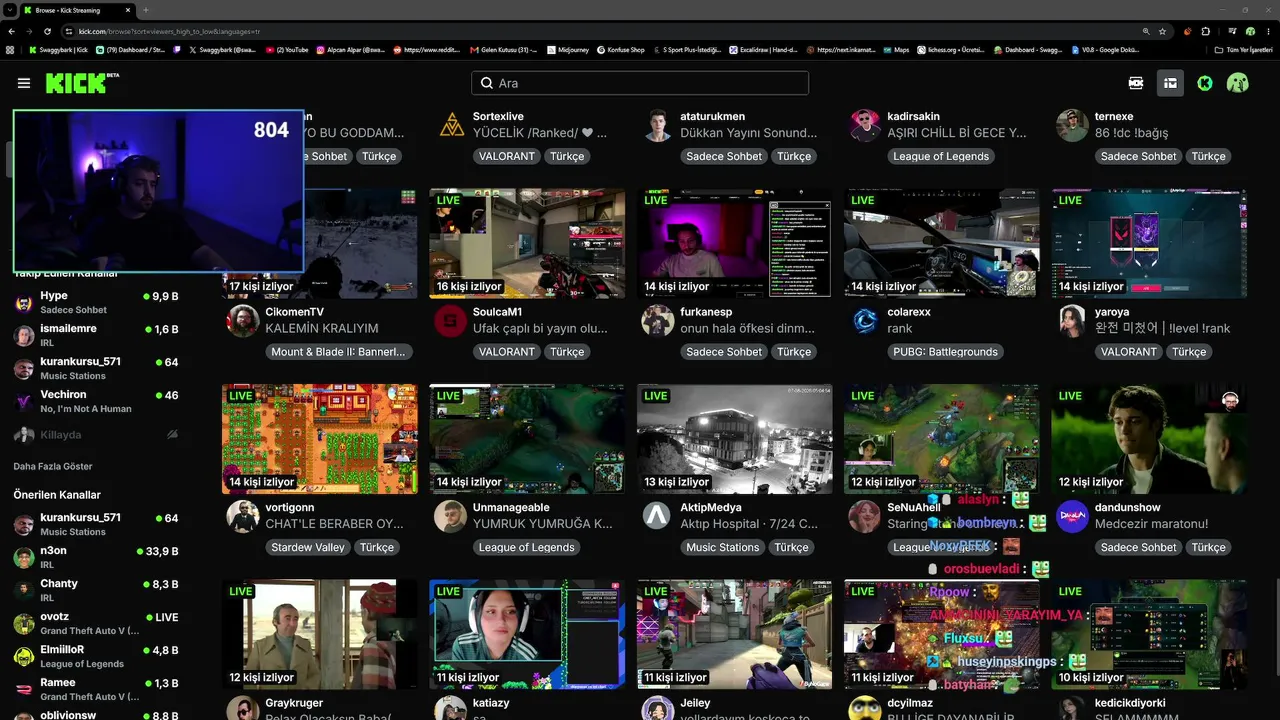The height and width of the screenshot is (720, 1280).
Task: Open ElmiilloR channel in recommended list
Action: pos(96,656)
